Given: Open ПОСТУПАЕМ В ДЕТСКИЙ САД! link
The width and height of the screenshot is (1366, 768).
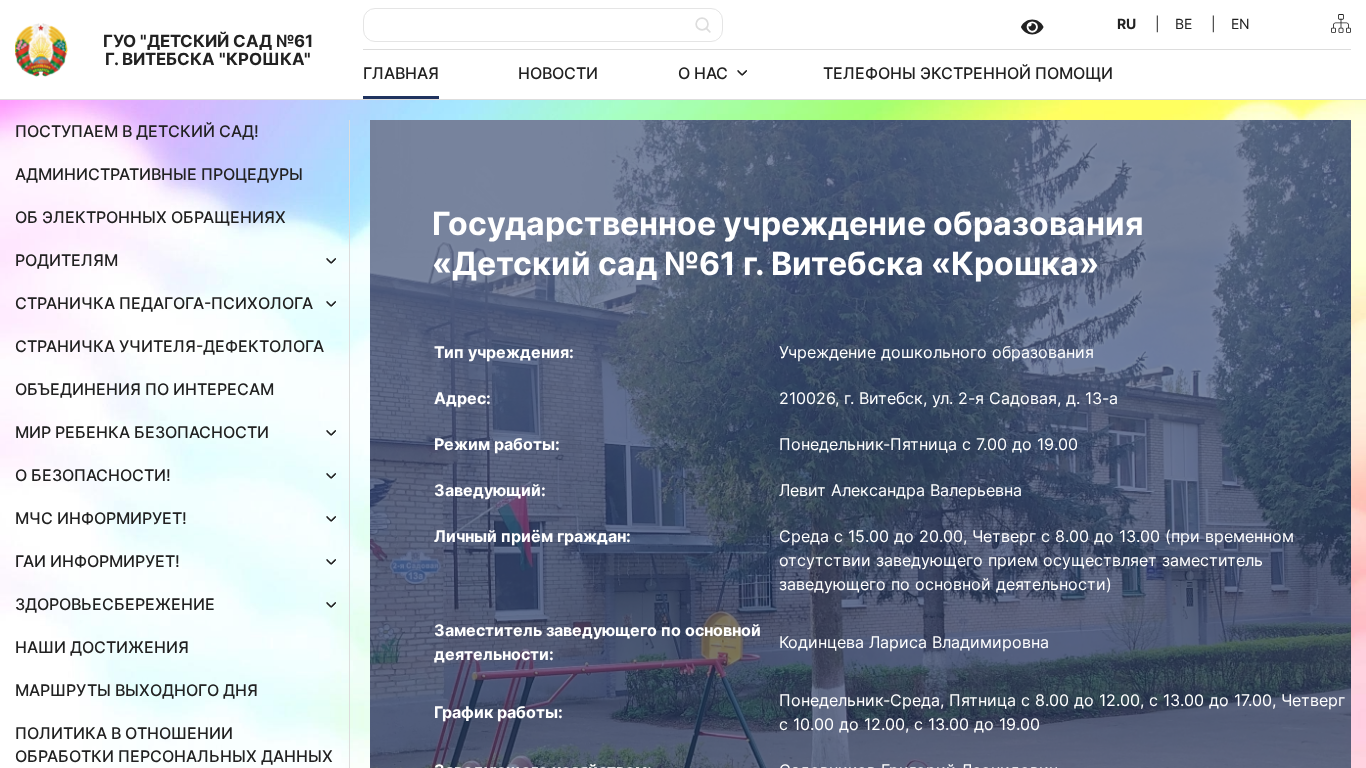Looking at the screenshot, I should pos(136,131).
